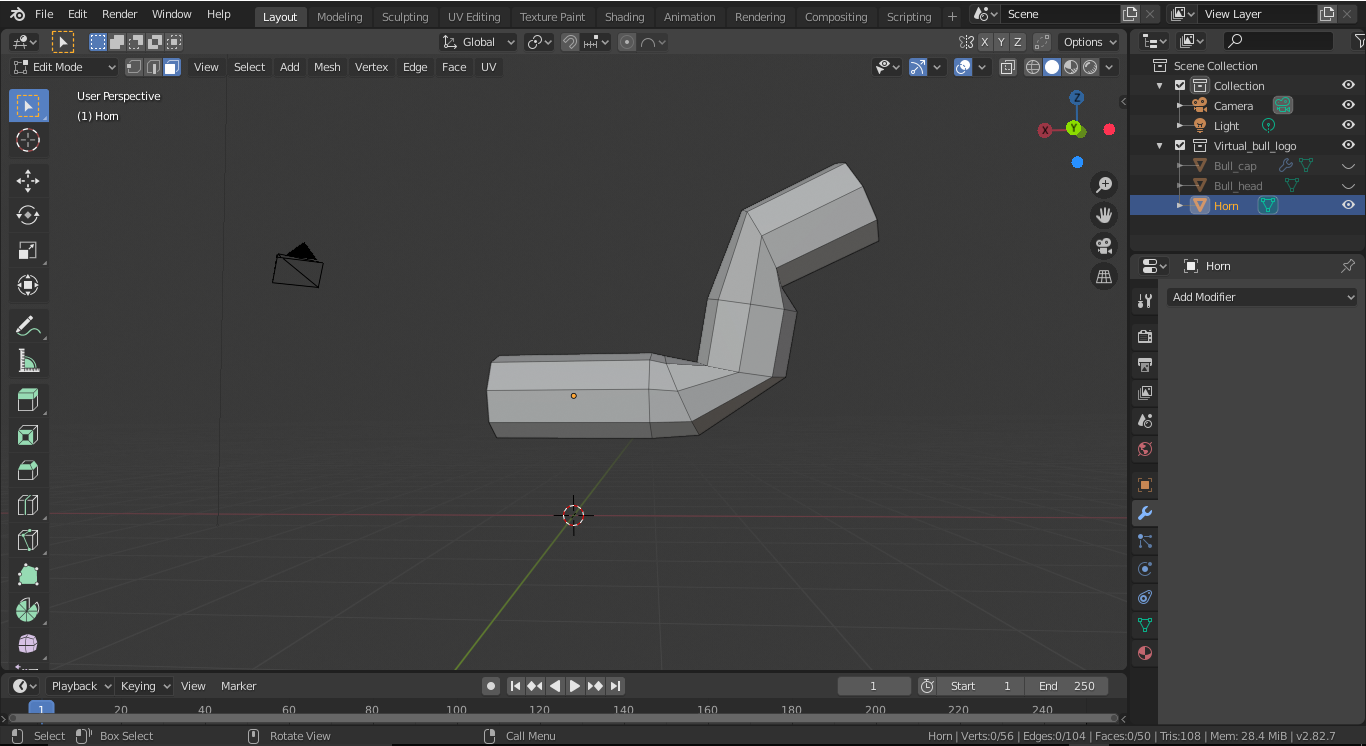
Task: Select the Transform tool
Action: [28, 285]
